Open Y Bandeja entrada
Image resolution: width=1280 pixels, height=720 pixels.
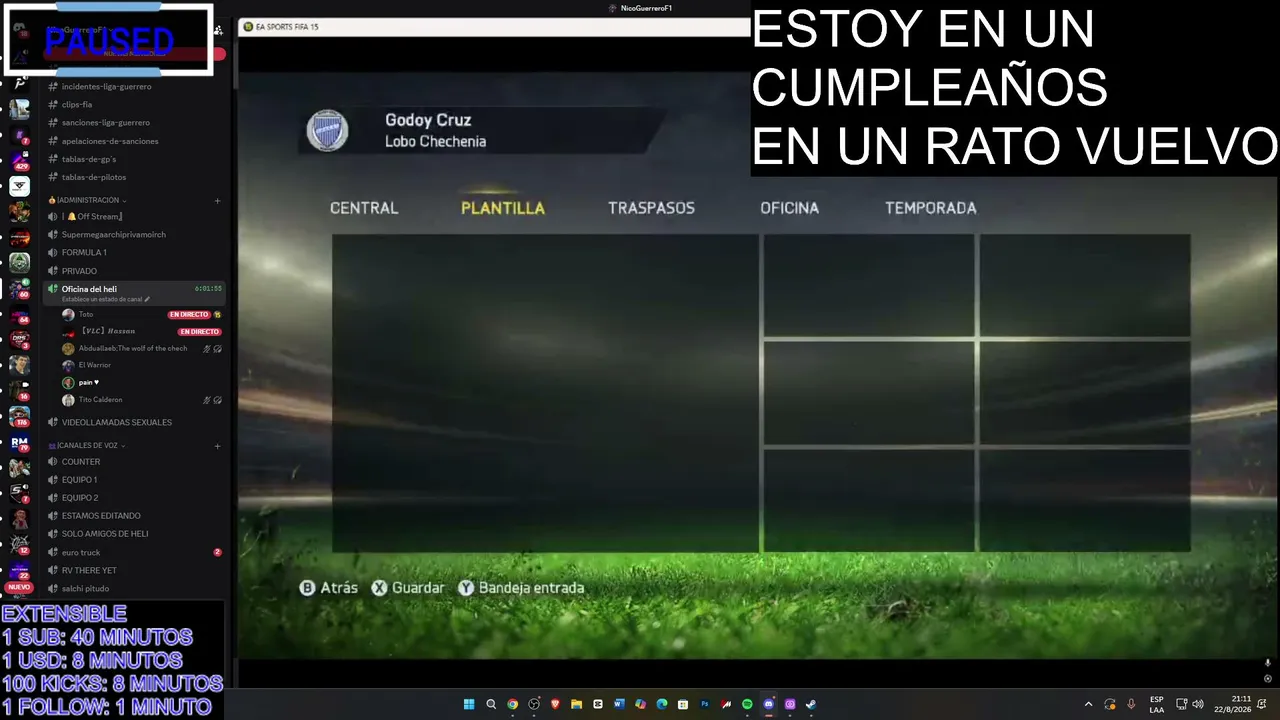521,588
